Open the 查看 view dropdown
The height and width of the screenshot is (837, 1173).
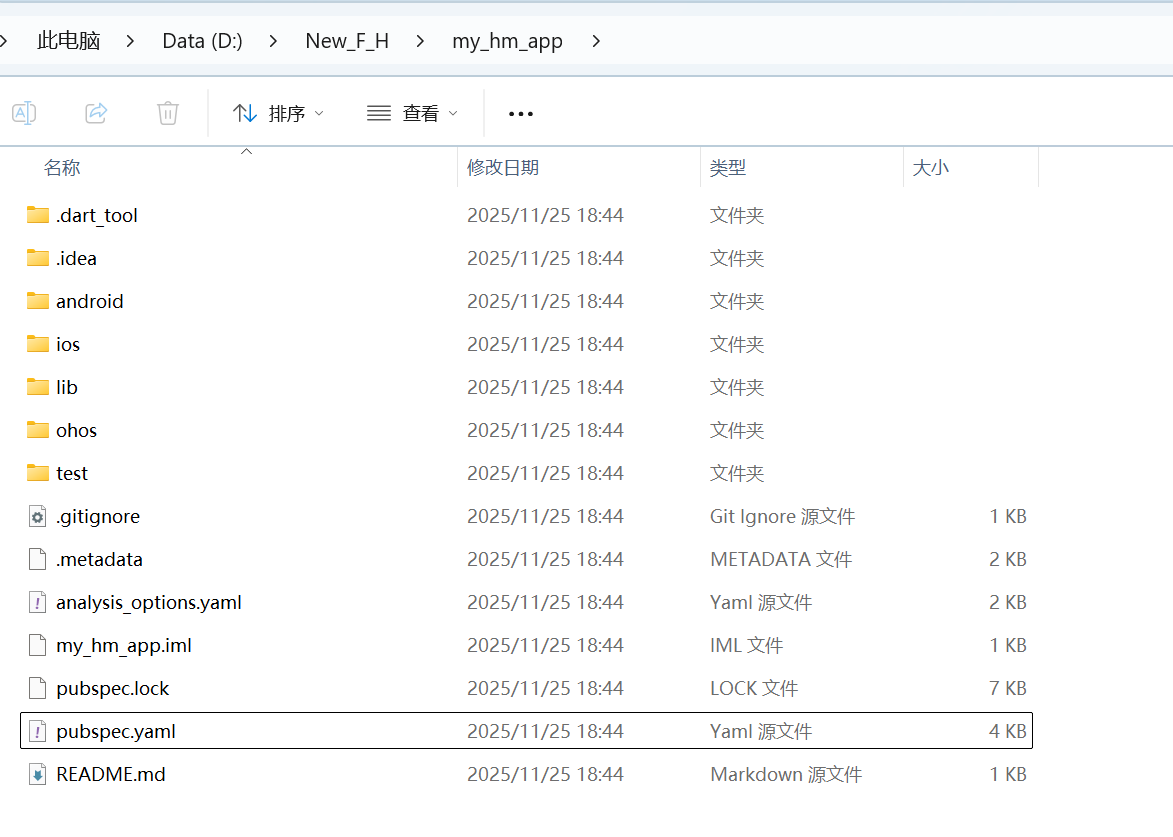pyautogui.click(x=412, y=114)
